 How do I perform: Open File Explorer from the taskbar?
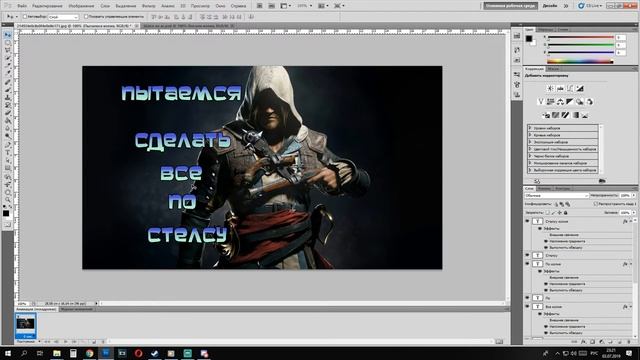pos(57,353)
